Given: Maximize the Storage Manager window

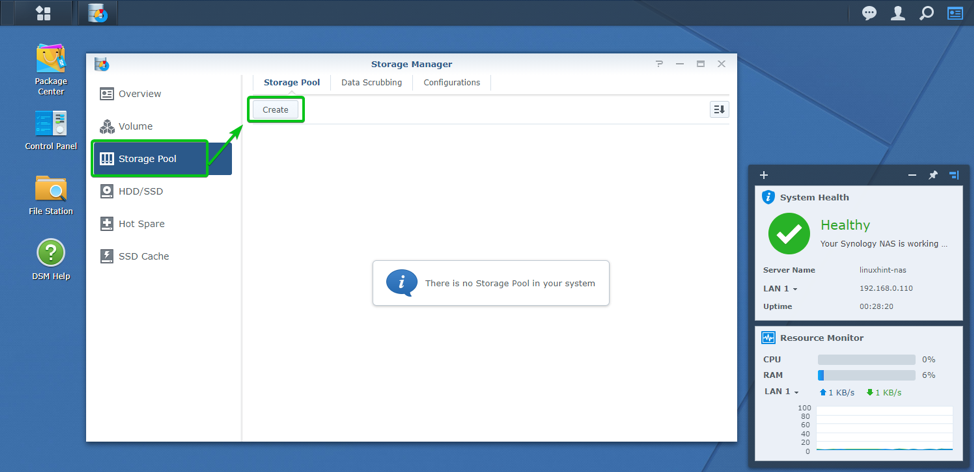Looking at the screenshot, I should click(701, 64).
